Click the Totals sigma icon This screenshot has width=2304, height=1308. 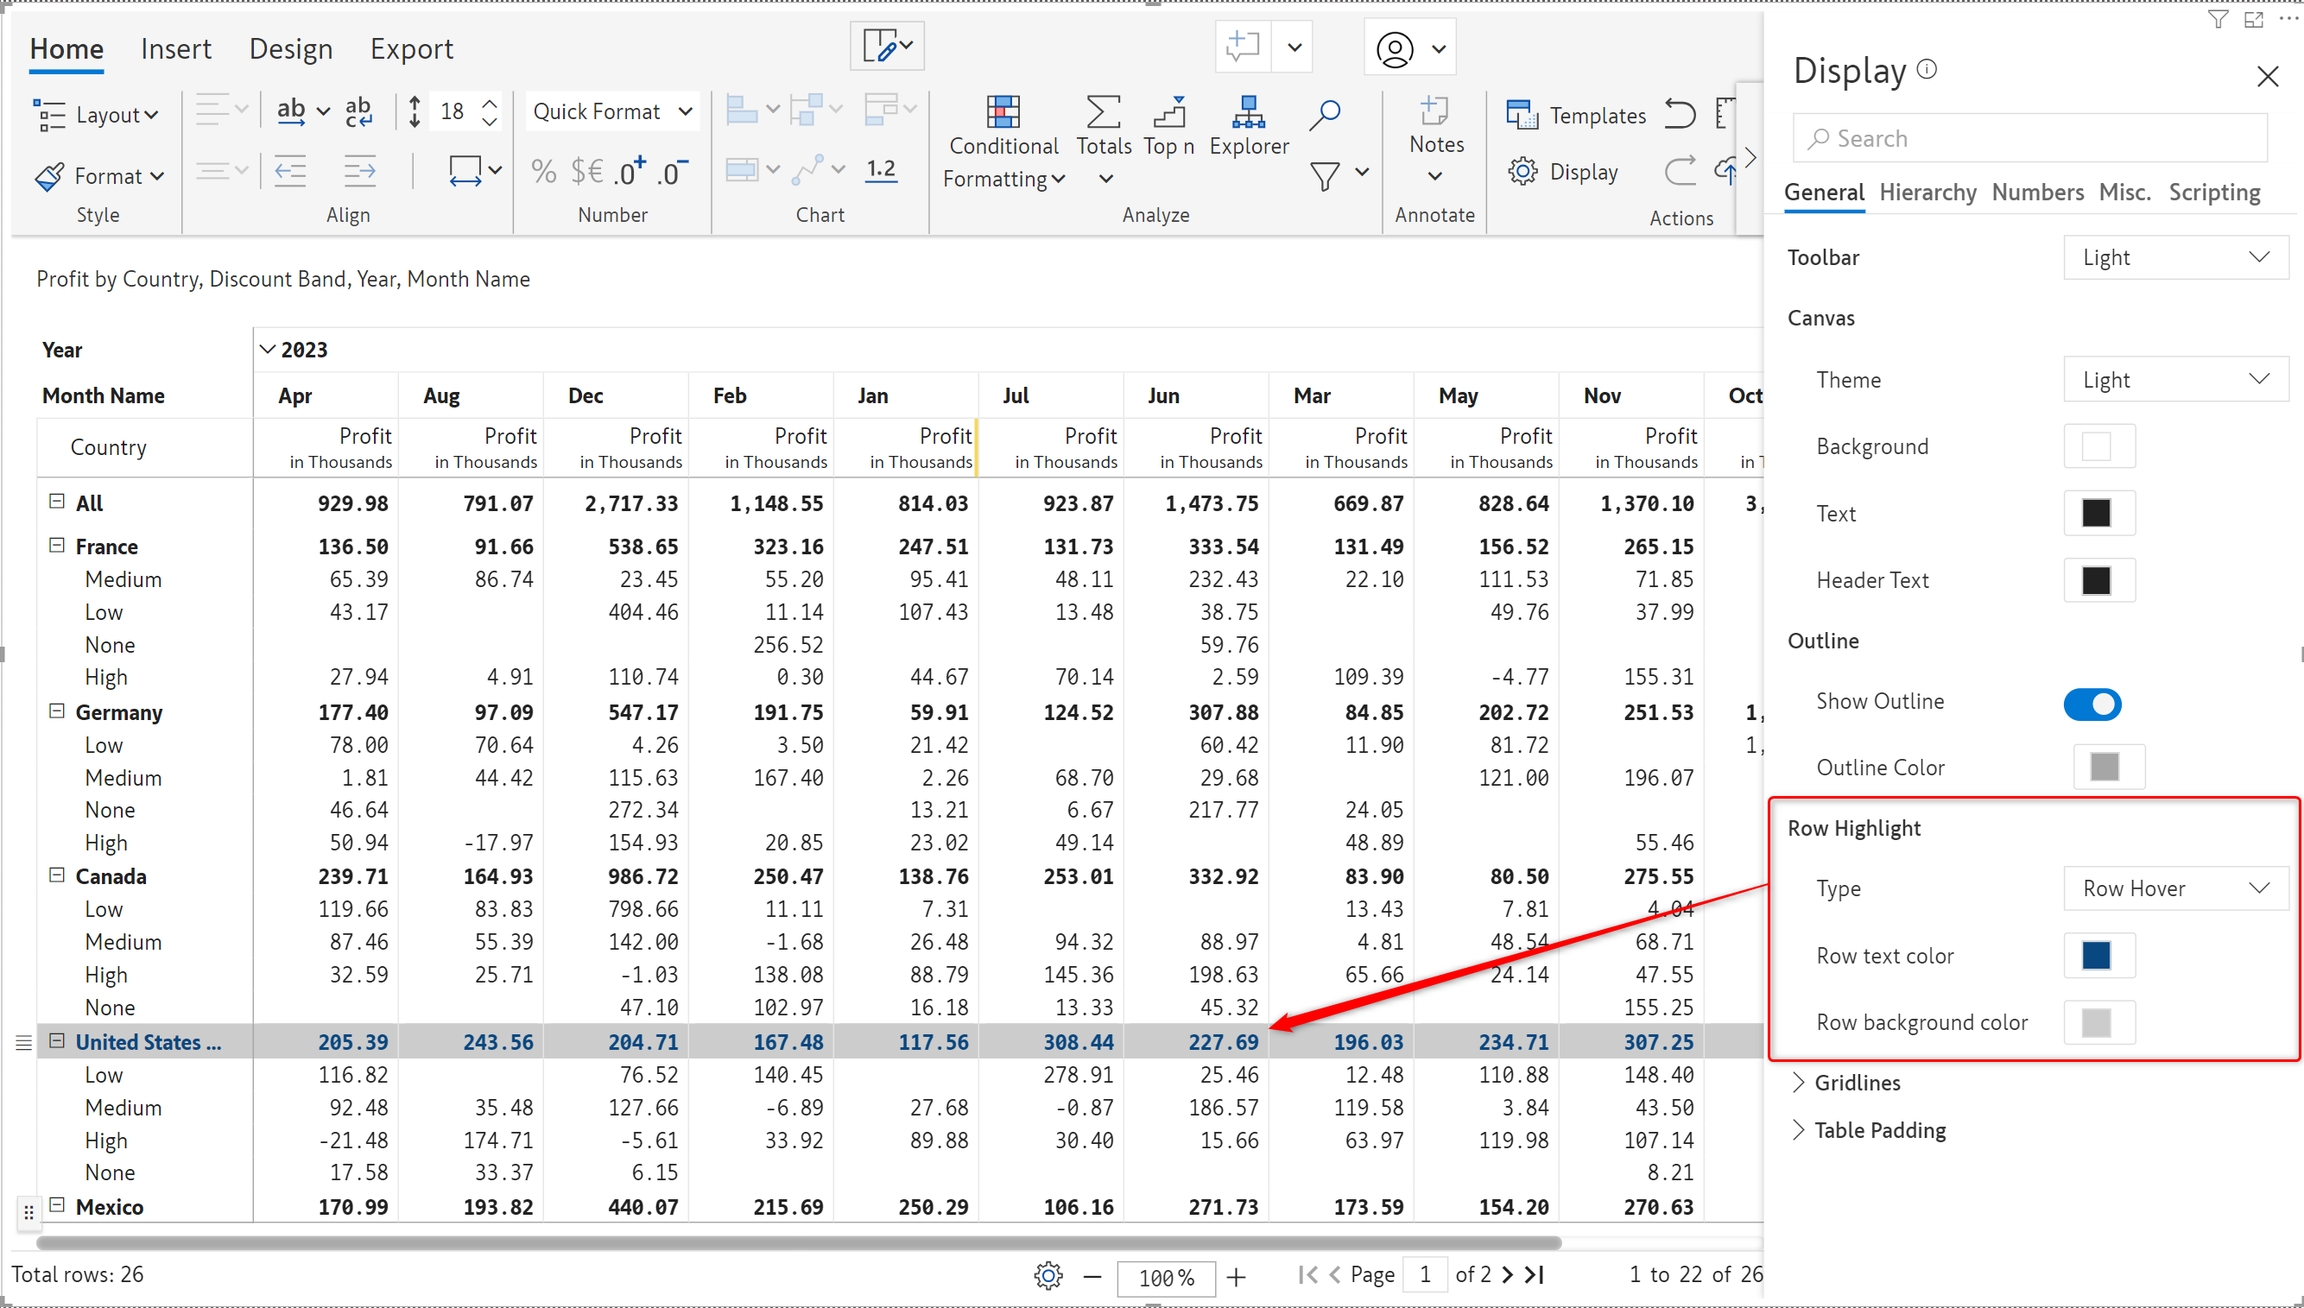point(1103,112)
